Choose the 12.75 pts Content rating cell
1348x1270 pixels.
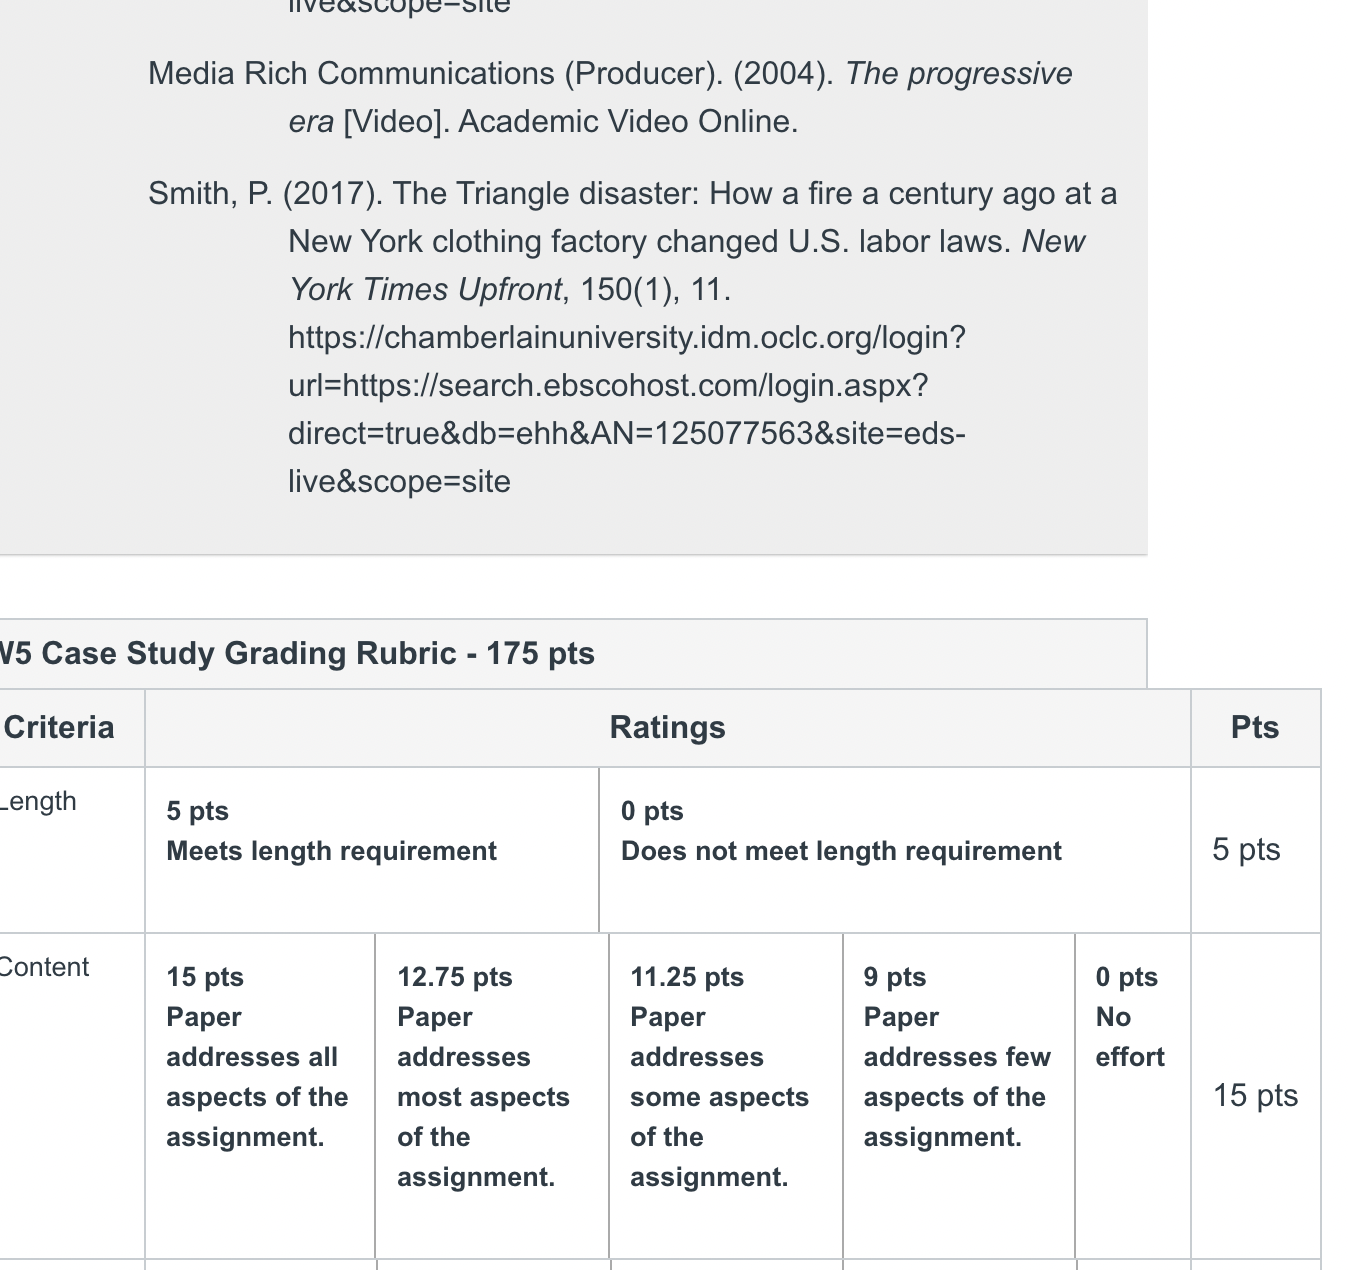click(x=492, y=1096)
